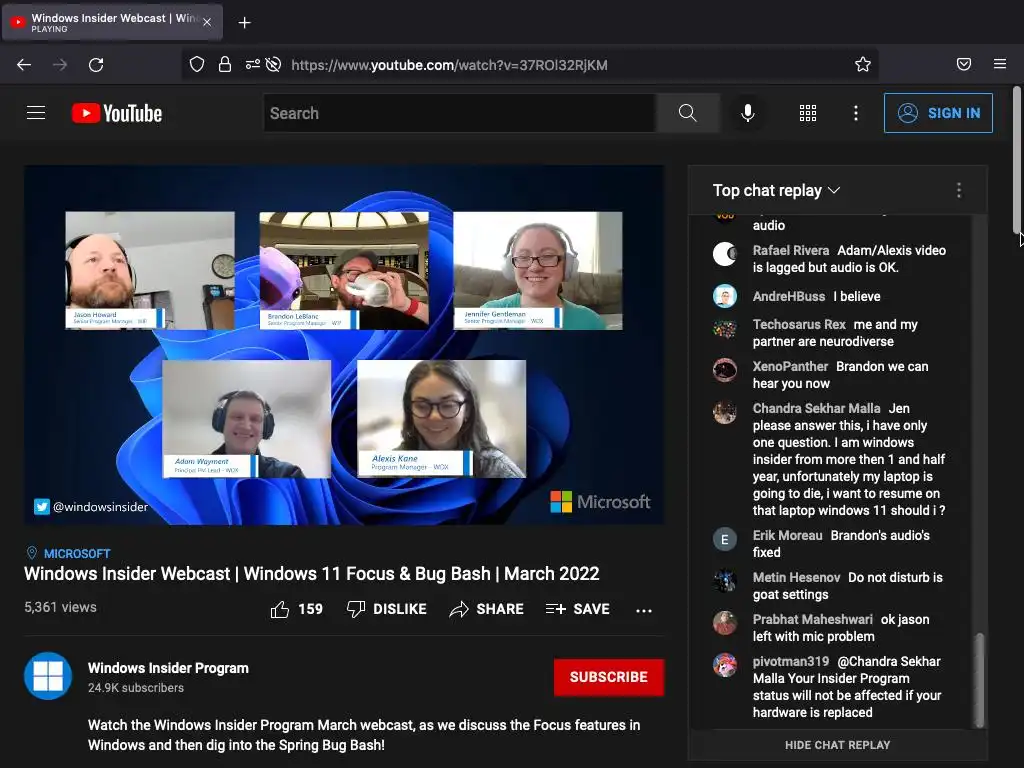This screenshot has width=1024, height=768.
Task: Open the YouTube guide hamburger menu
Action: pyautogui.click(x=36, y=113)
